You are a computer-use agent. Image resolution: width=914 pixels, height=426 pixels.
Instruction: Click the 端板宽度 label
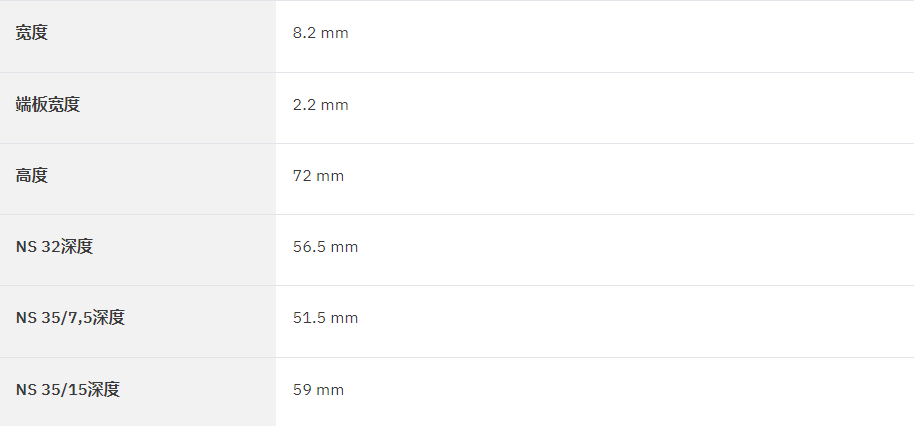pos(48,105)
